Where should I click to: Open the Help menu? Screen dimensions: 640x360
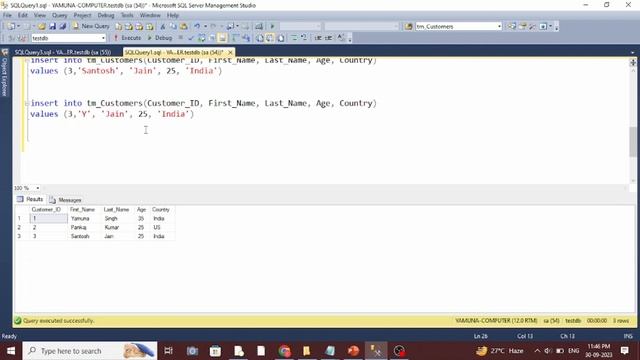(173, 15)
